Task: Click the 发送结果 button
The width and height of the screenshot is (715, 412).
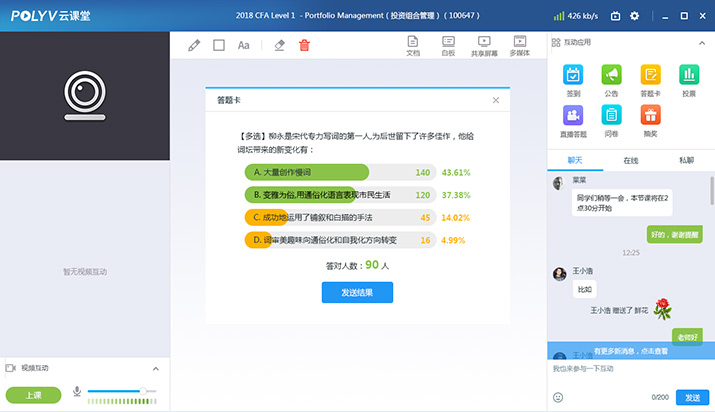Action: [x=357, y=292]
